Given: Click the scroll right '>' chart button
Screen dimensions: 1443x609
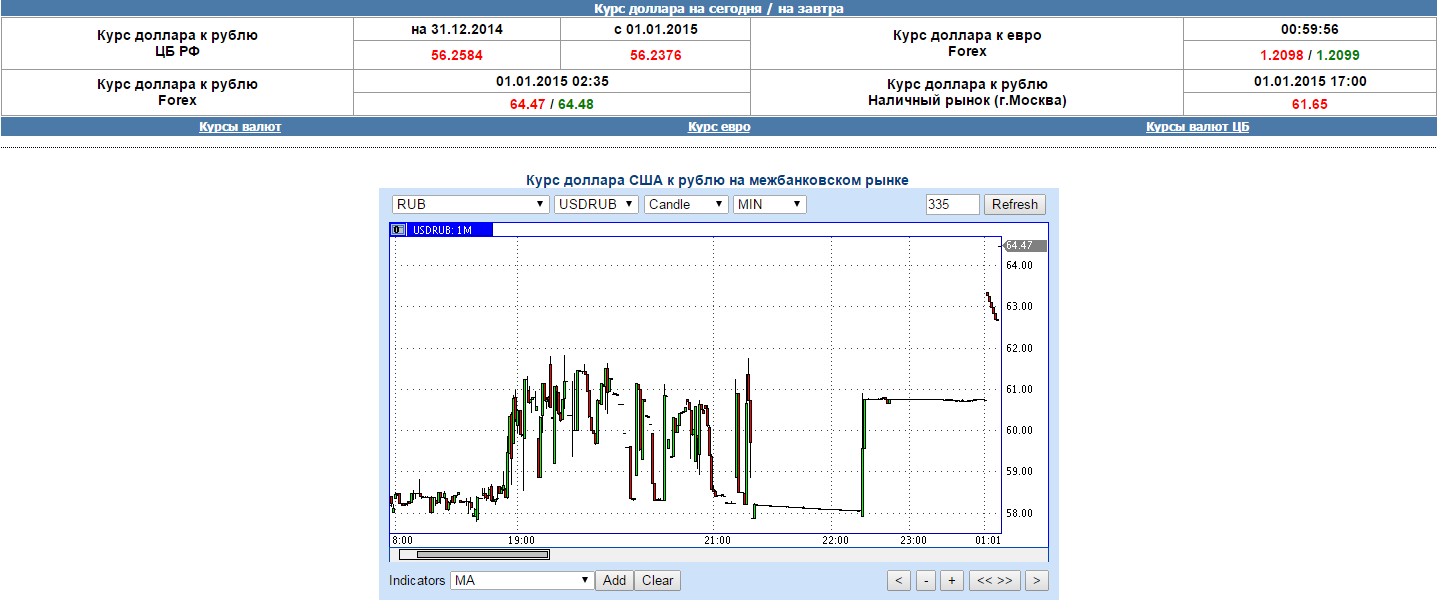Looking at the screenshot, I should (1037, 580).
